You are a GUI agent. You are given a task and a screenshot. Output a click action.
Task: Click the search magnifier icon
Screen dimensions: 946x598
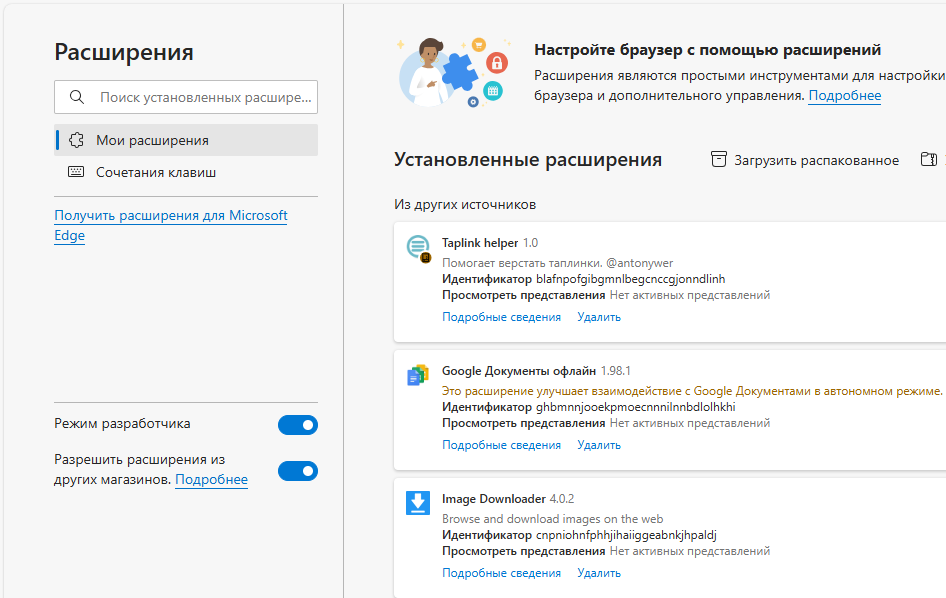(x=77, y=97)
